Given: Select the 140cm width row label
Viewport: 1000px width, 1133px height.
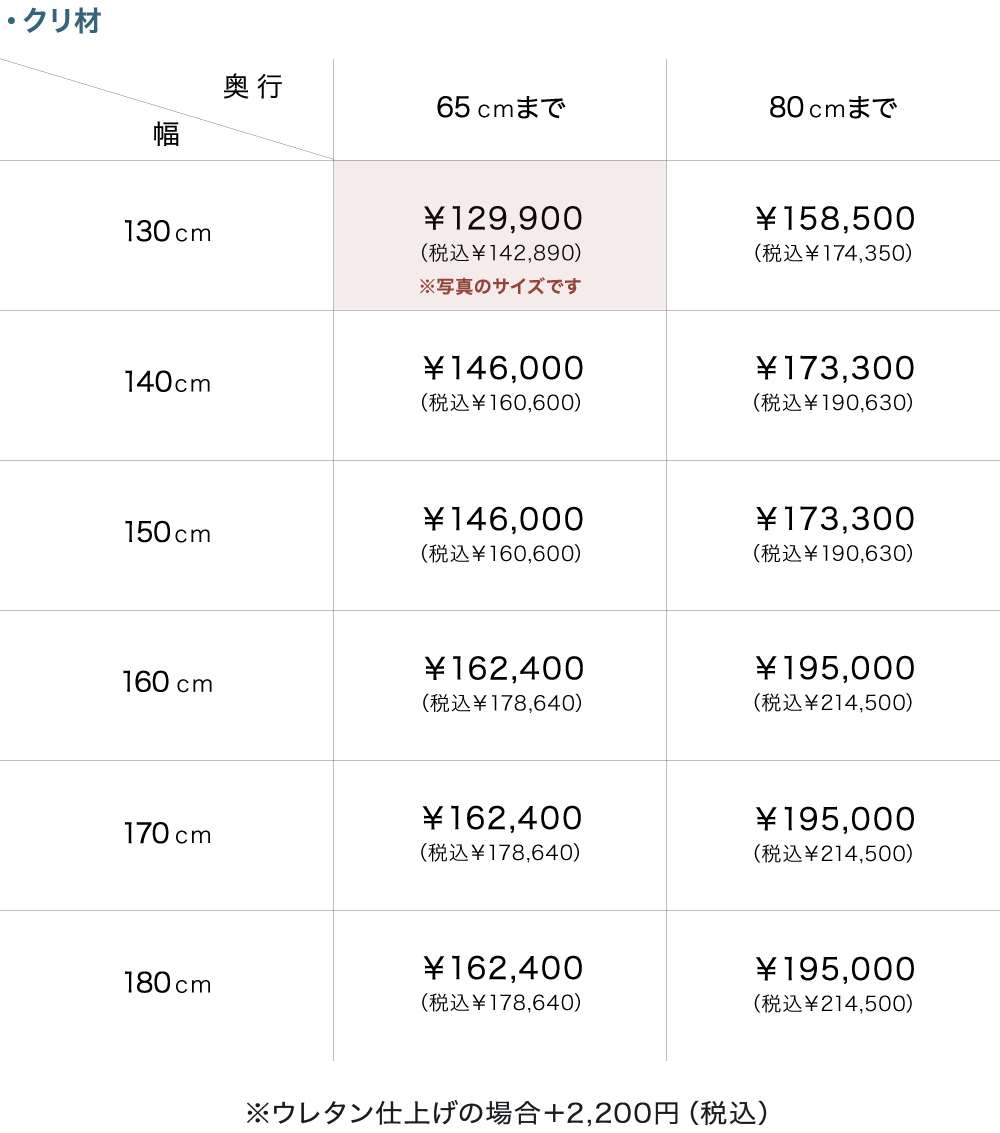Looking at the screenshot, I should [x=167, y=383].
